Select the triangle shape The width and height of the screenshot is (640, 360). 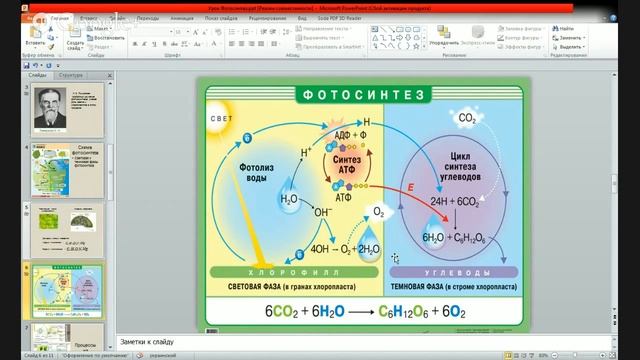[375, 38]
